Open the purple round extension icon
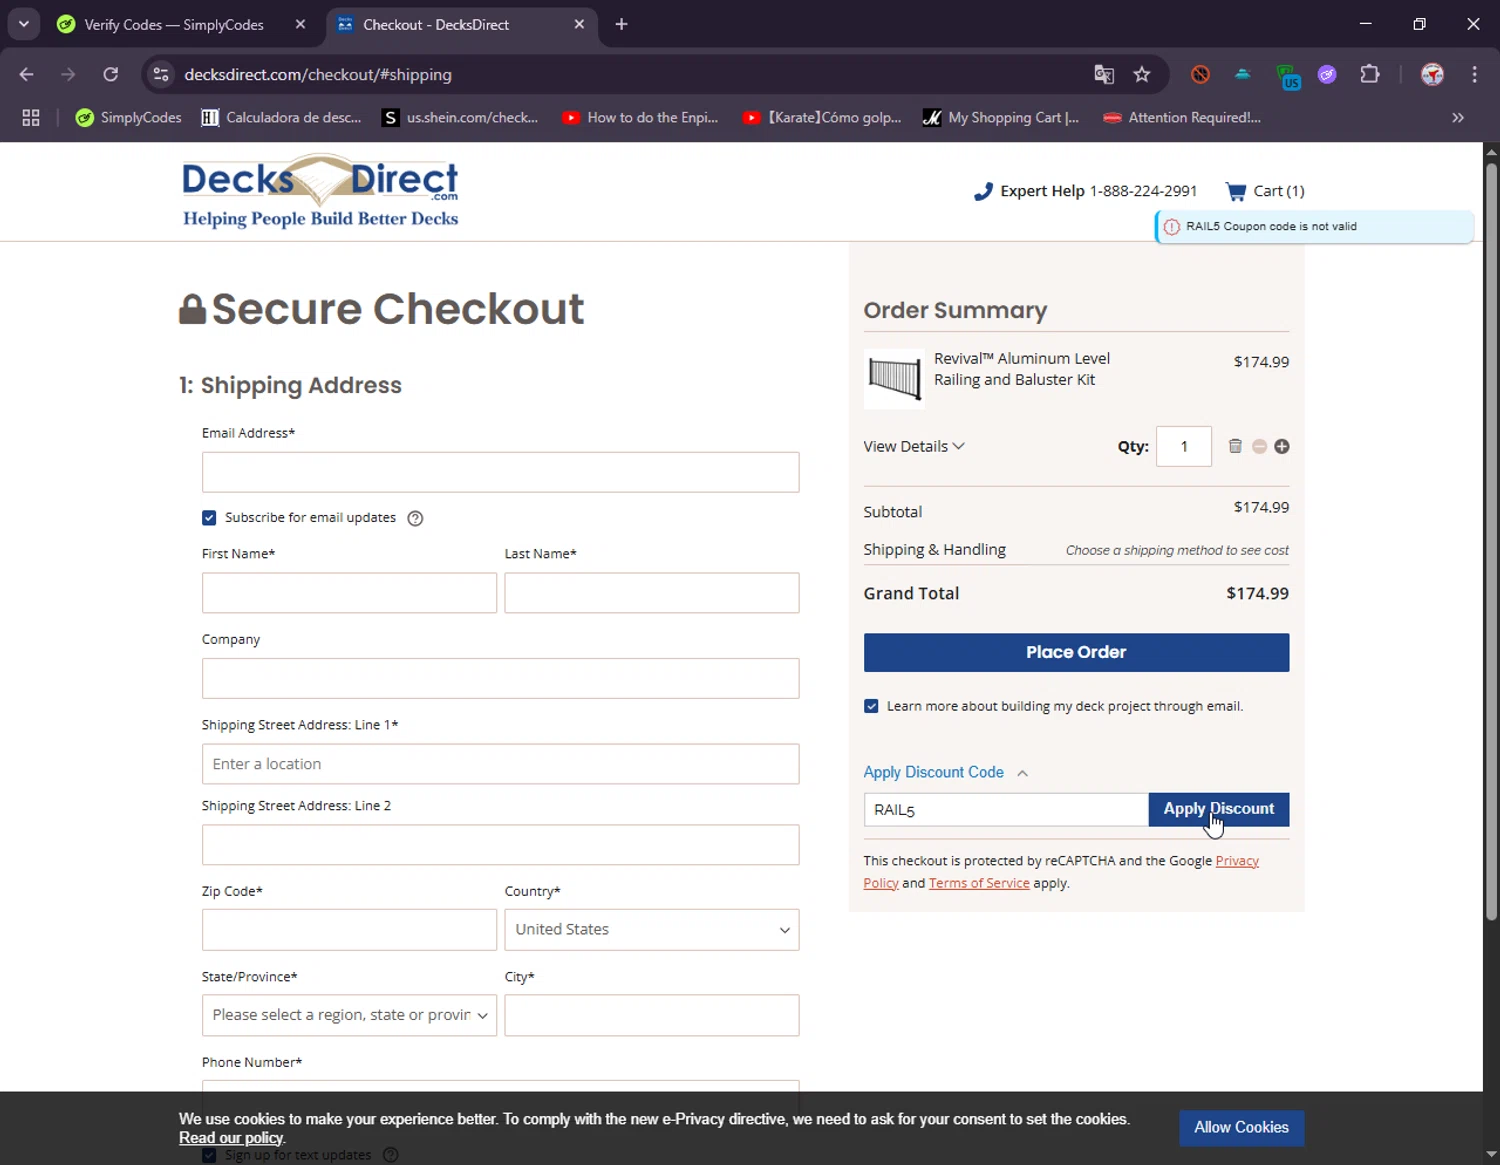1500x1165 pixels. pyautogui.click(x=1327, y=74)
